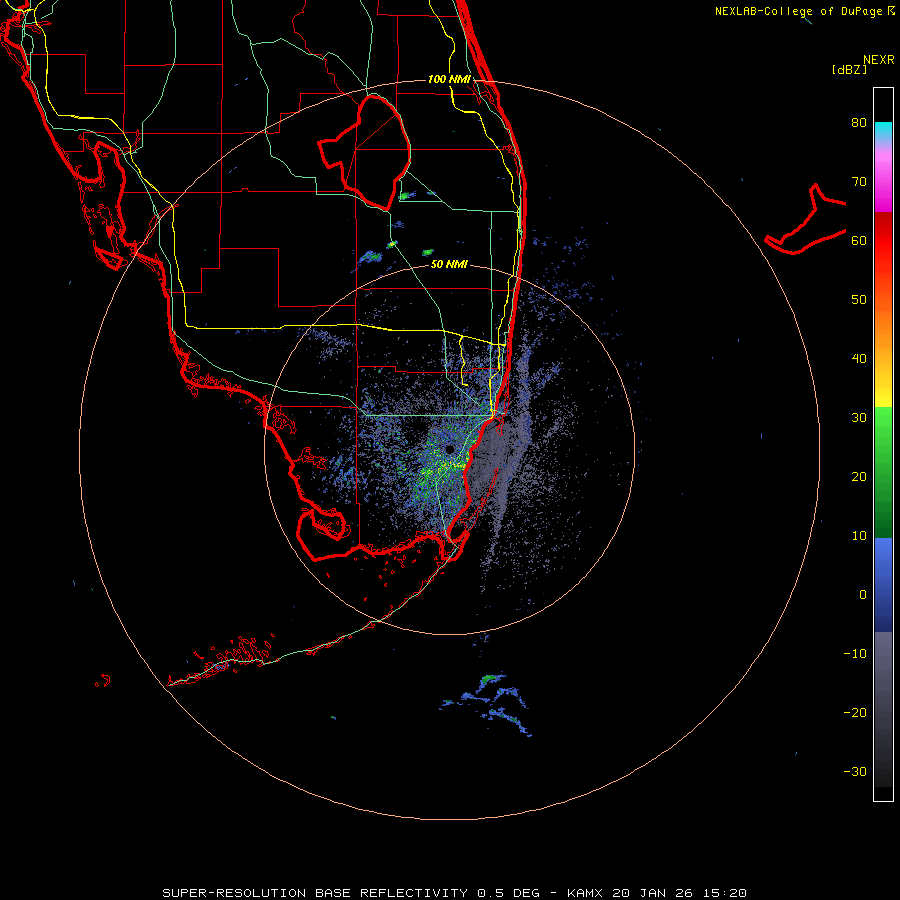900x900 pixels.
Task: Click the 20 value on dBZ scale
Action: click(859, 477)
